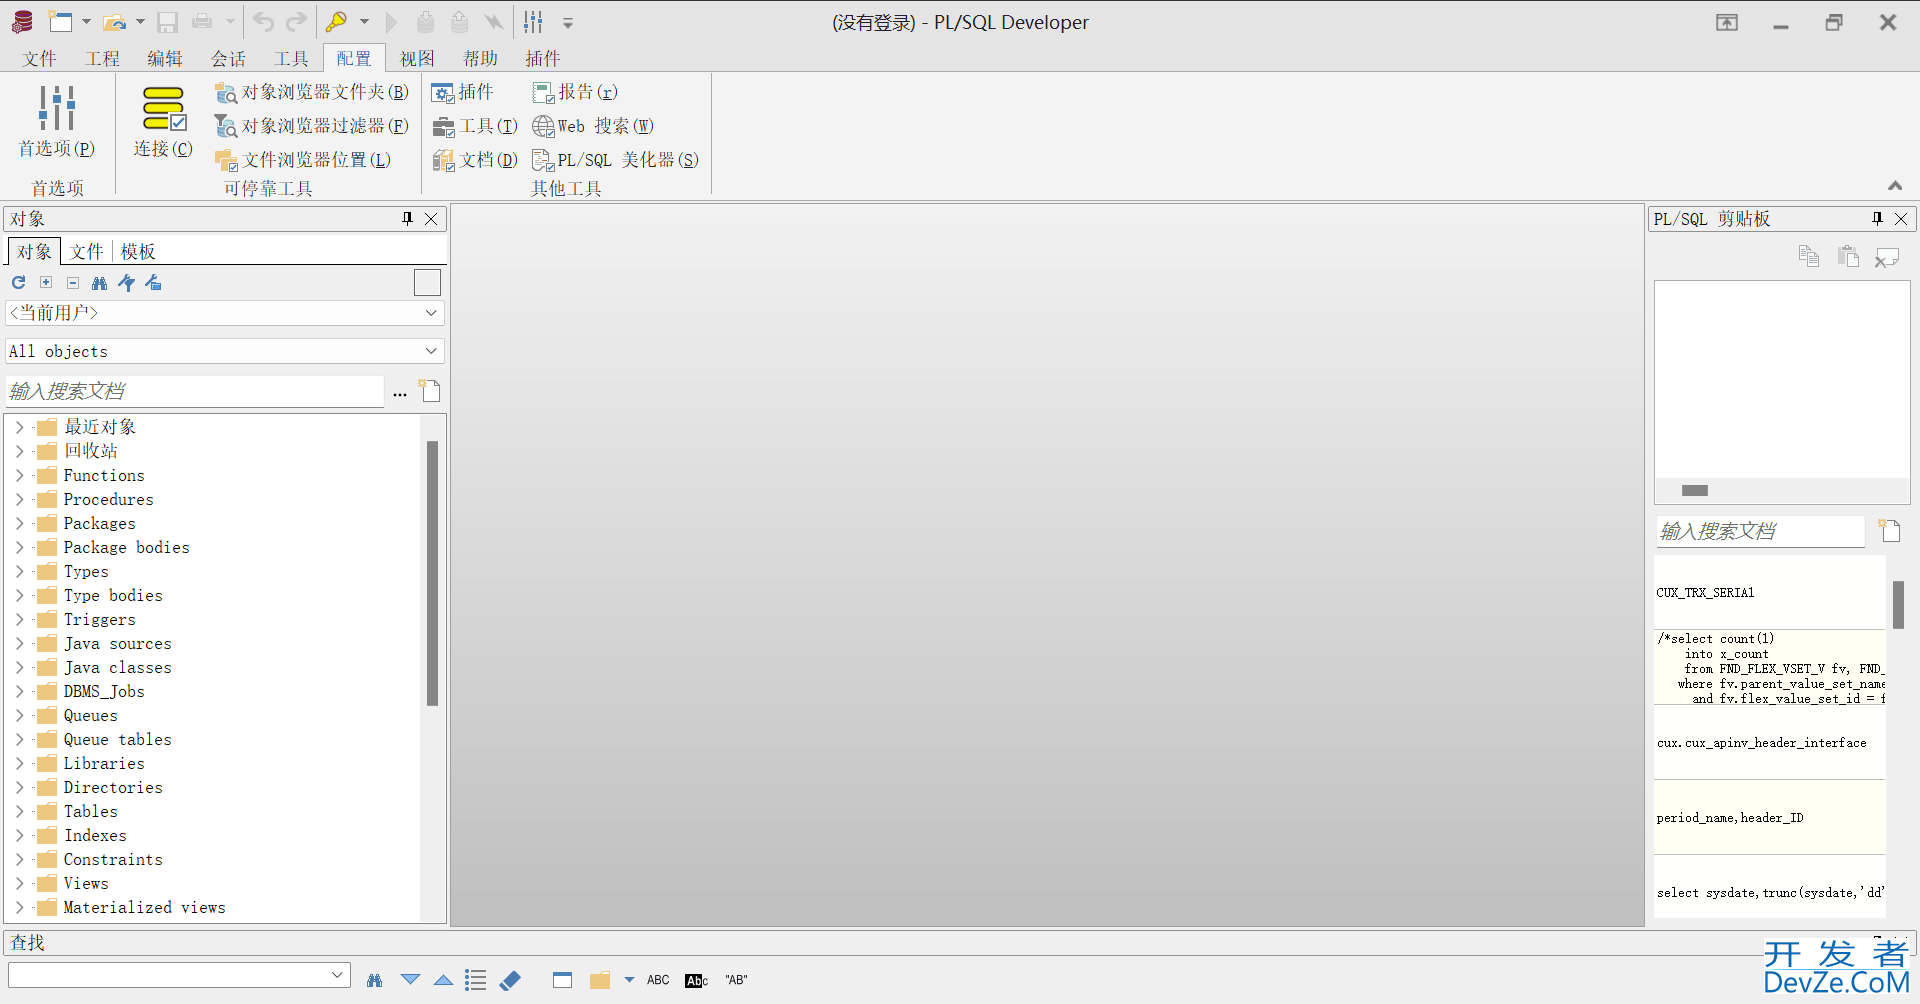Pin the Objects (对象) panel
Image resolution: width=1920 pixels, height=1004 pixels.
click(407, 218)
